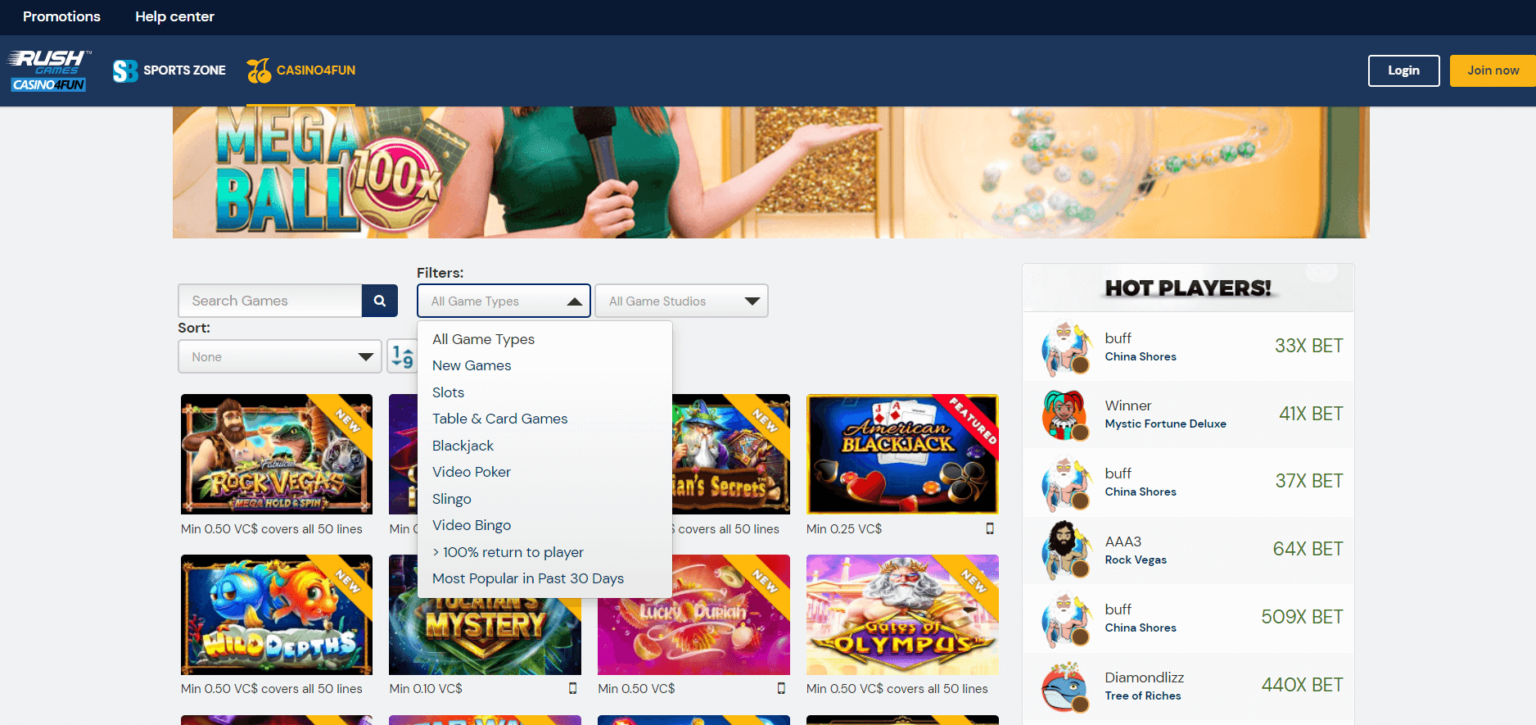The image size is (1536, 725).
Task: Click Rock Vegas in Hot Players list
Action: point(1136,560)
